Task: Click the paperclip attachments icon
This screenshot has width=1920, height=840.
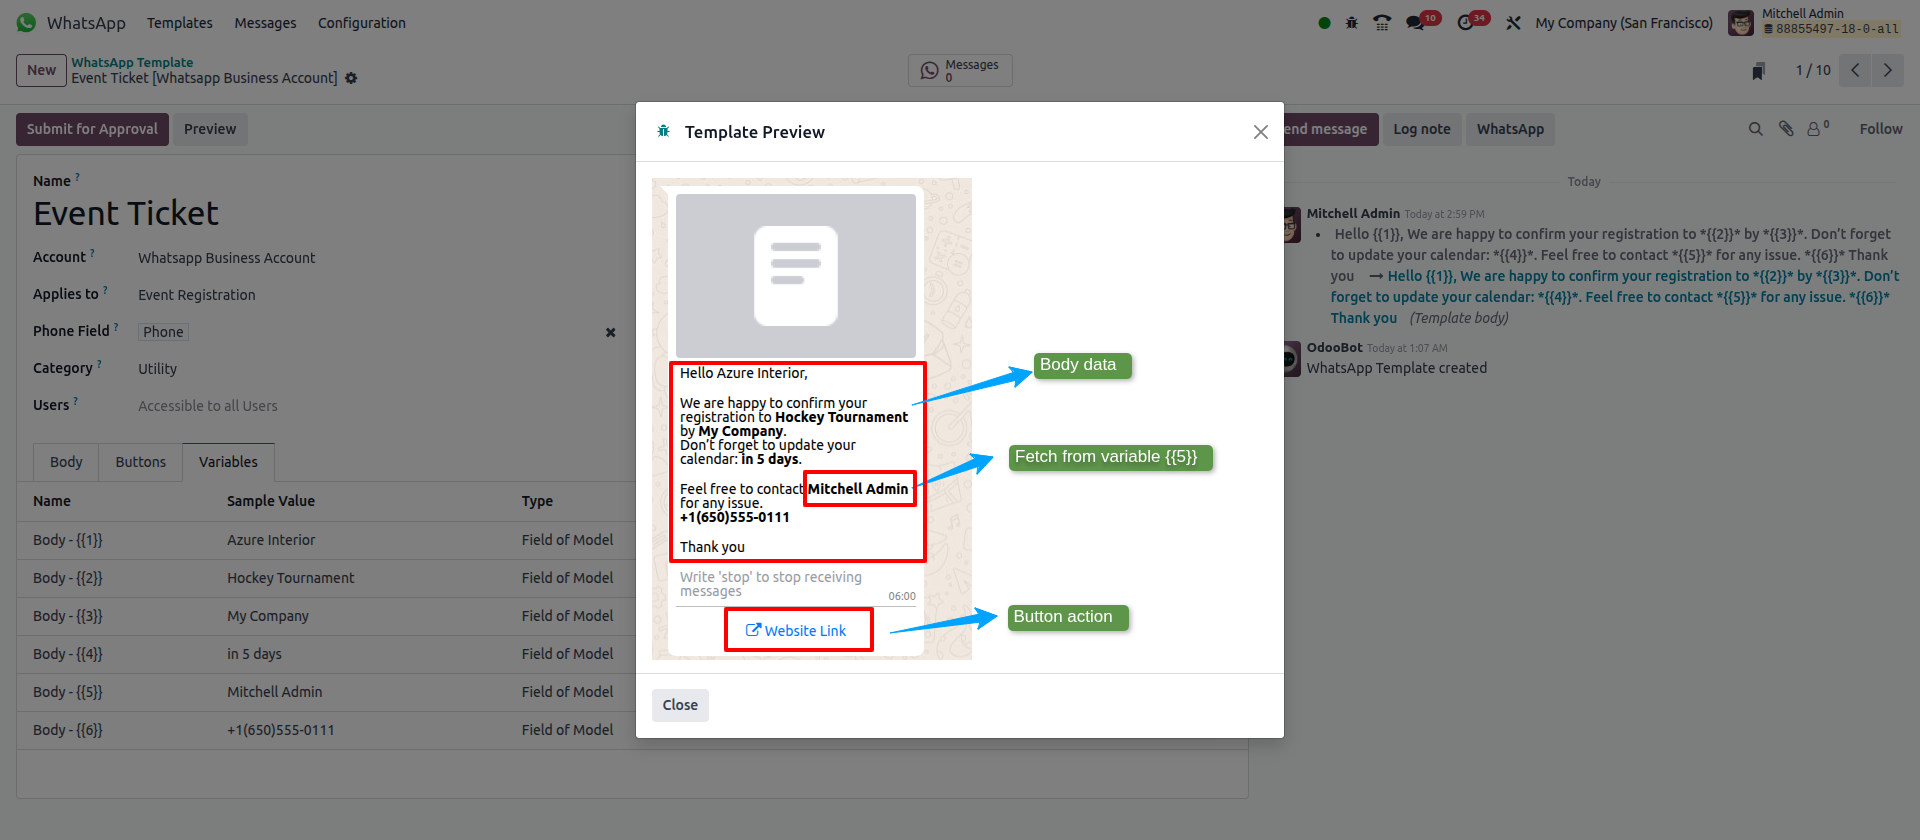Action: coord(1786,129)
